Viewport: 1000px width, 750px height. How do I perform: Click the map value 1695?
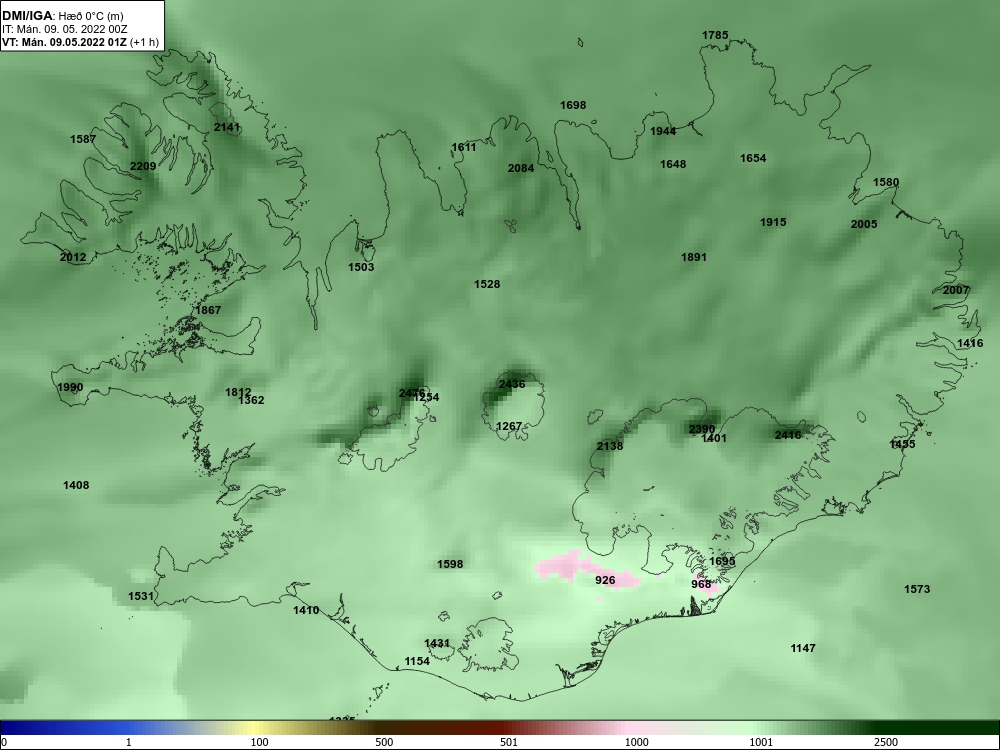coord(722,562)
